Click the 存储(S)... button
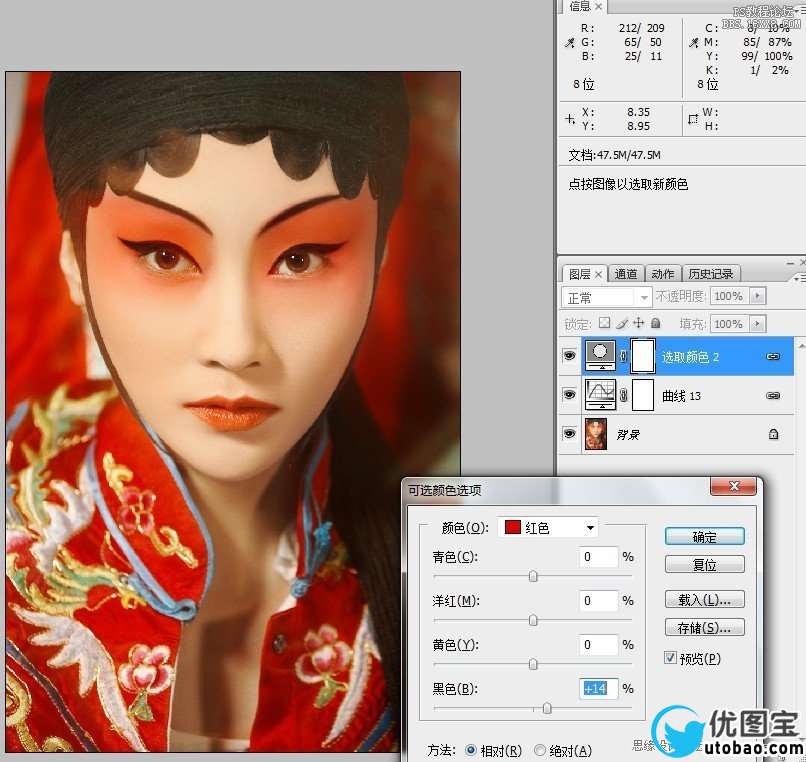Screen dimensions: 806x762 704,627
